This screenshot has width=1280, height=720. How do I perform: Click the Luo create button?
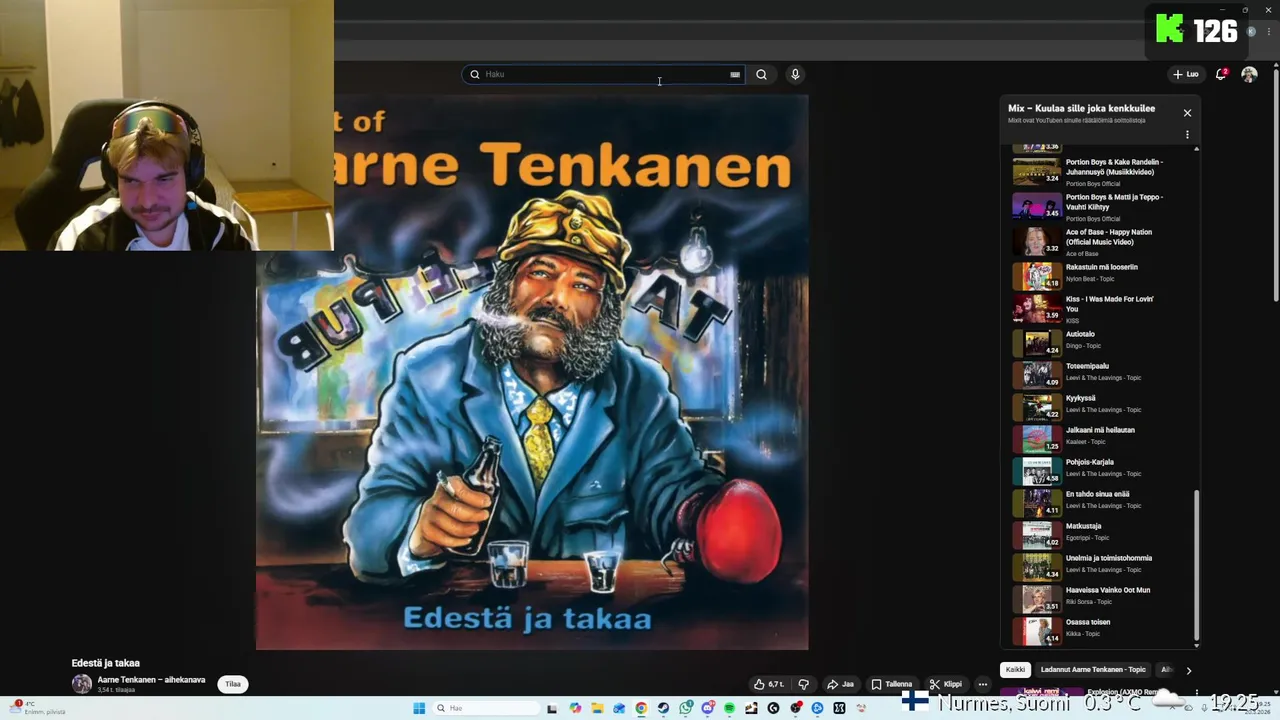1186,74
